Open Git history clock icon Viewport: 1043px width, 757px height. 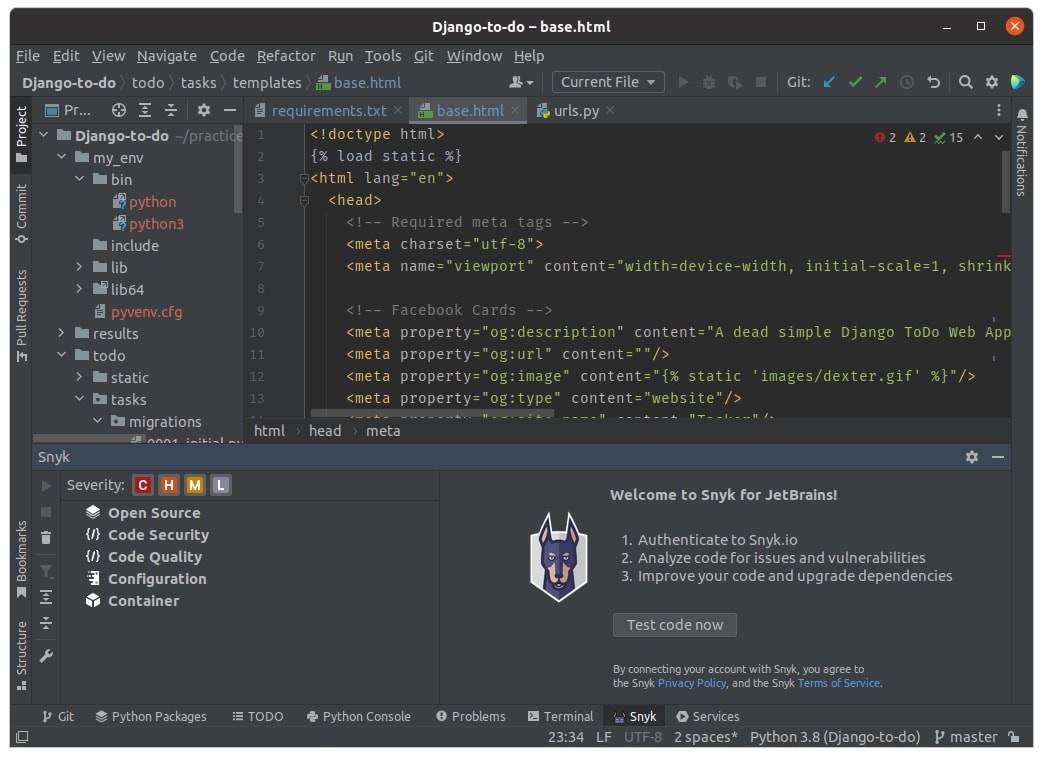pyautogui.click(x=907, y=82)
